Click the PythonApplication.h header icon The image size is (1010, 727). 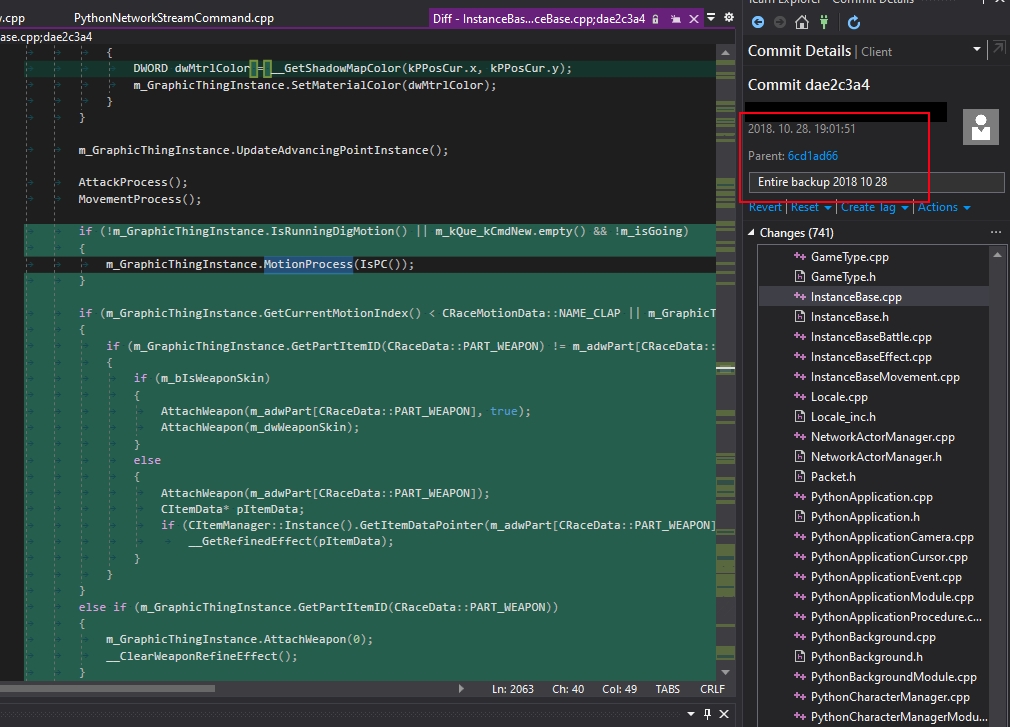pyautogui.click(x=800, y=516)
